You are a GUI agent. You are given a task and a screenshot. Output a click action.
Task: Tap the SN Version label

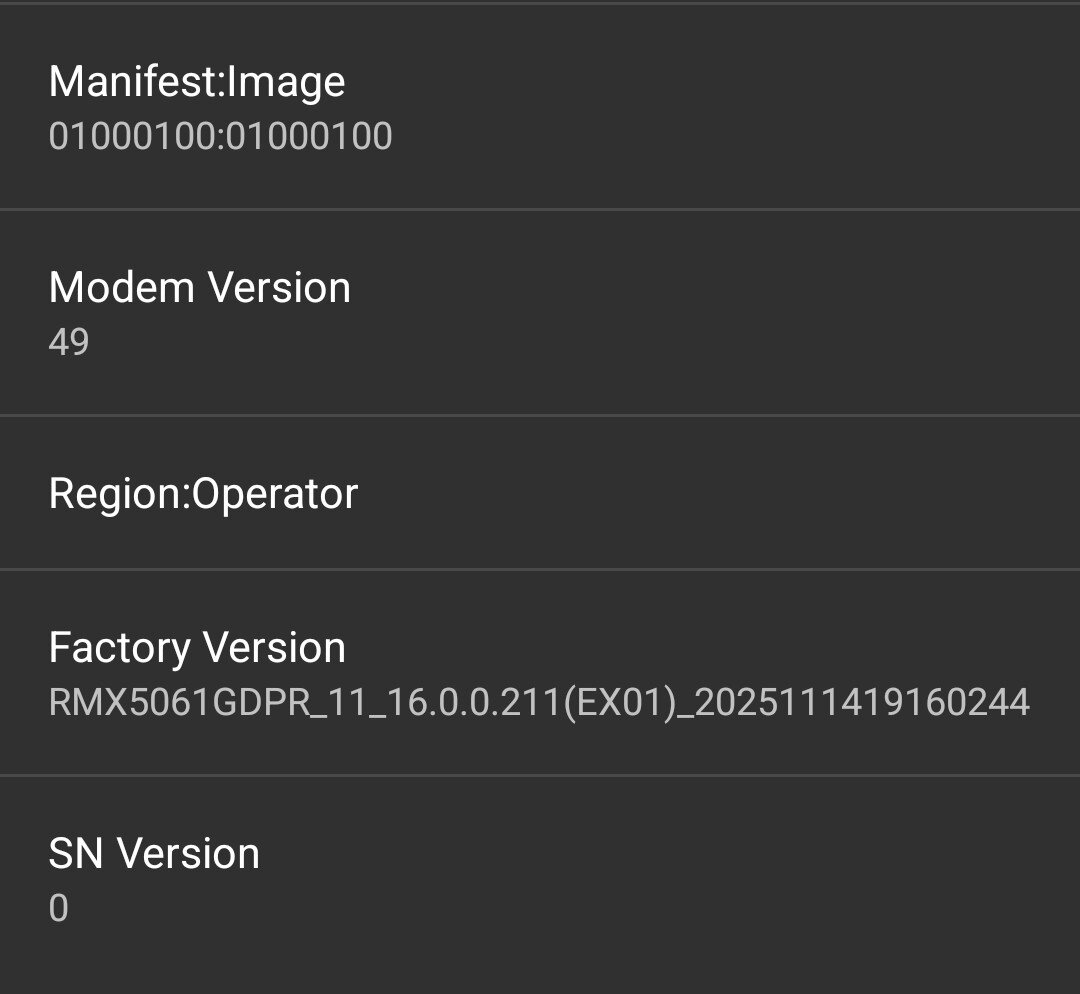[154, 854]
